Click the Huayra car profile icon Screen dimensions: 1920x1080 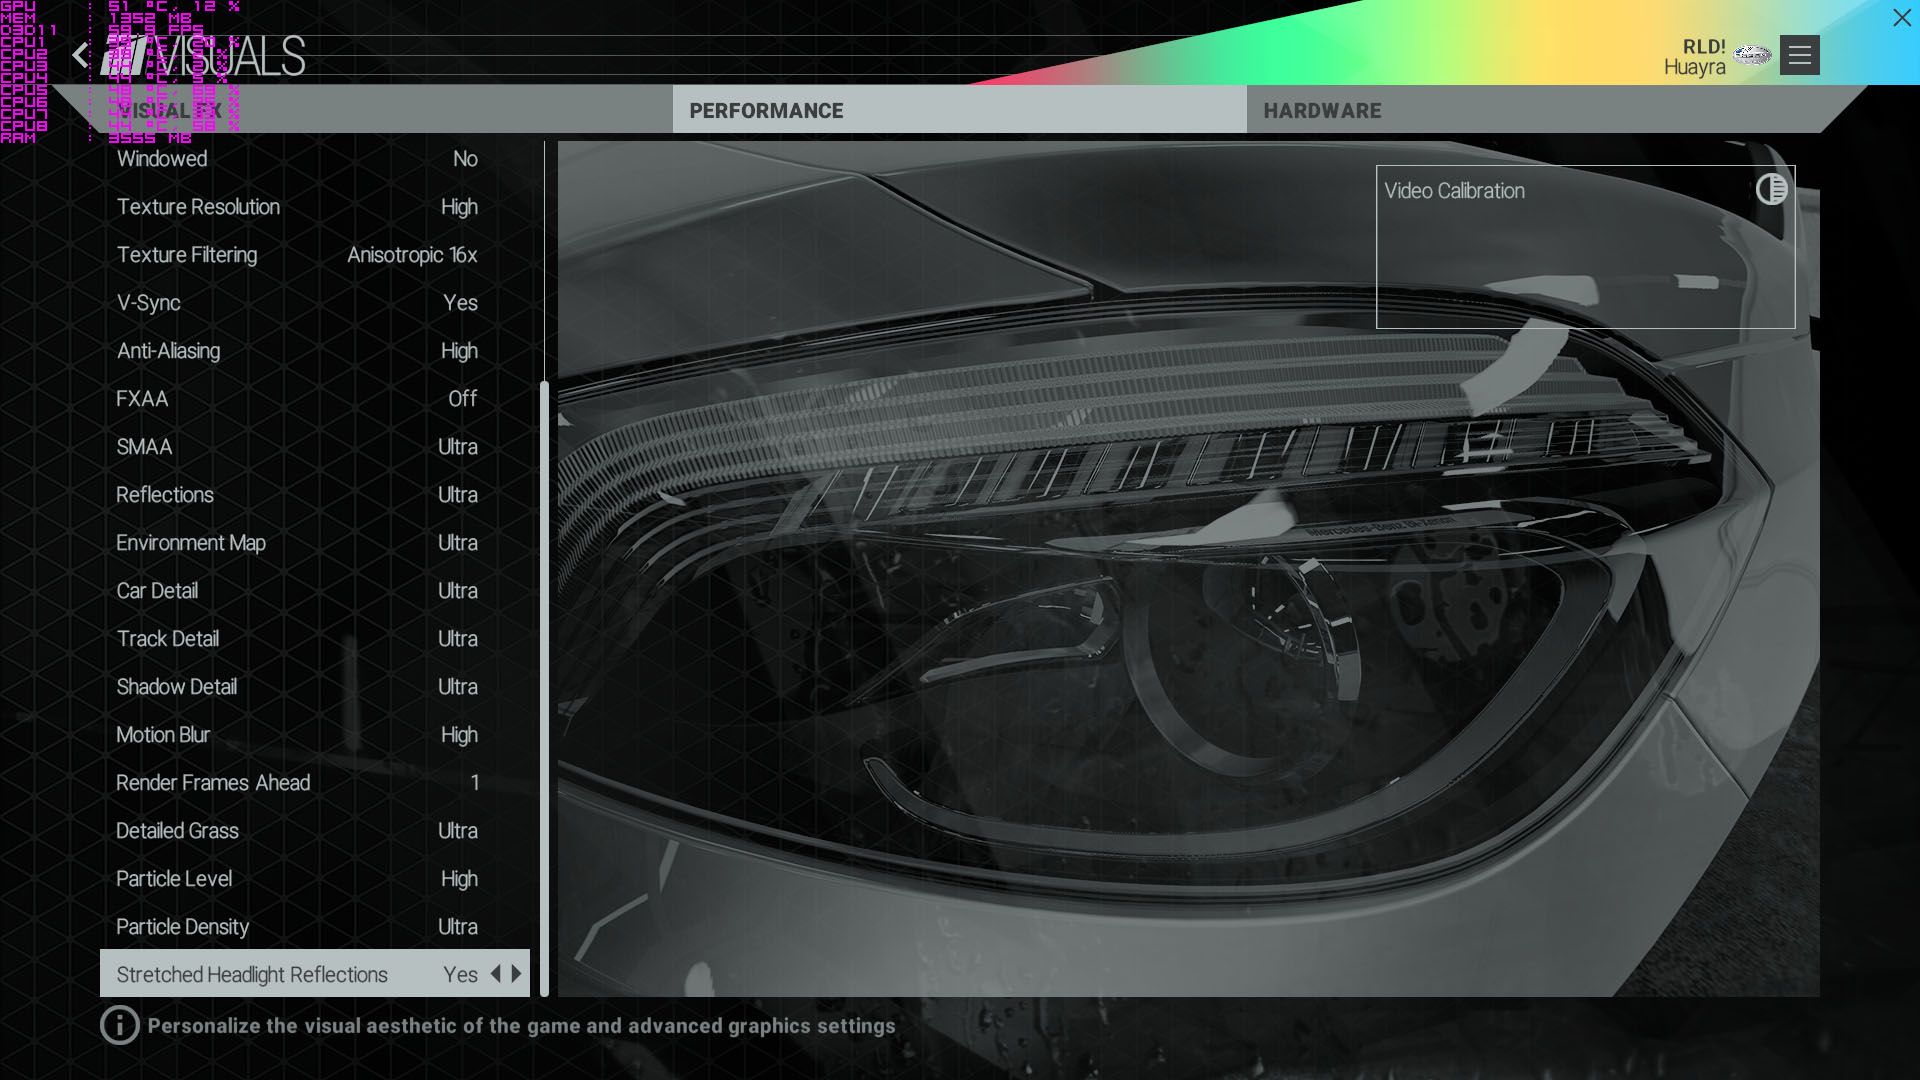[1751, 55]
